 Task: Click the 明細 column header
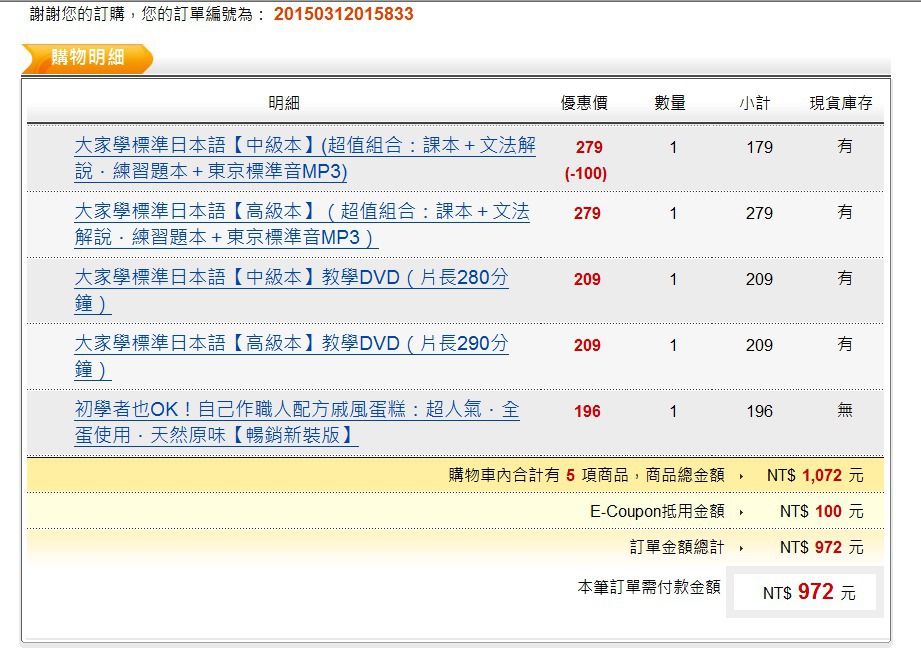[284, 103]
